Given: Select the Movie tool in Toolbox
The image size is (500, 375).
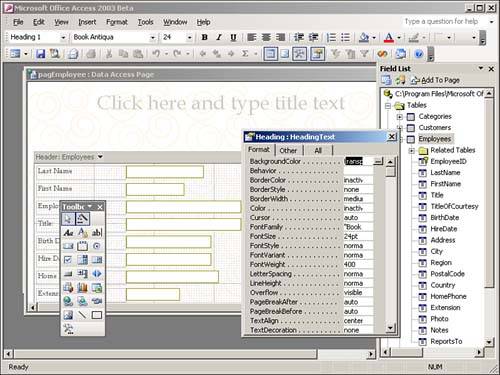Looking at the screenshot, I should [97, 301].
